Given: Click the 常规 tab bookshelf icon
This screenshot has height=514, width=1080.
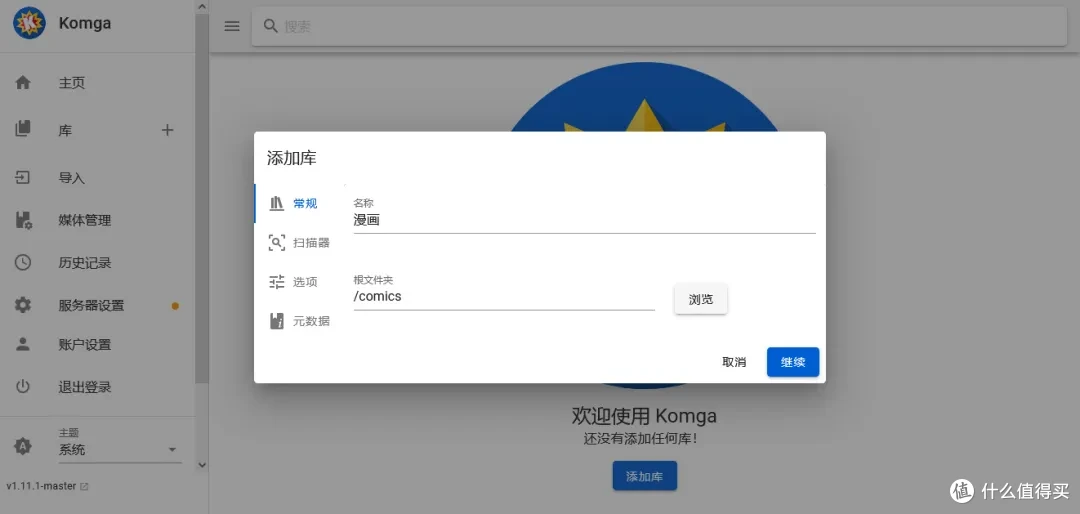Looking at the screenshot, I should pos(277,203).
